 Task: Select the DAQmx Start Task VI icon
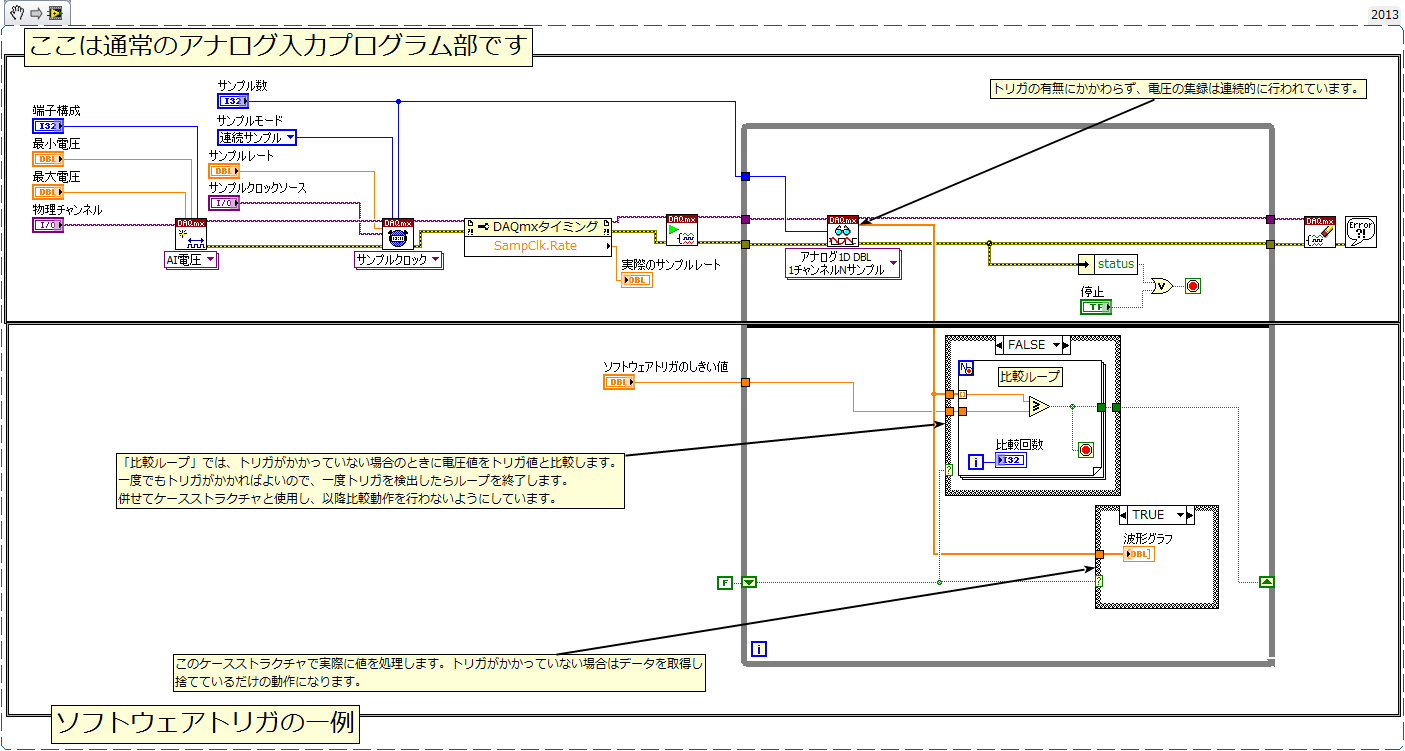(x=682, y=230)
